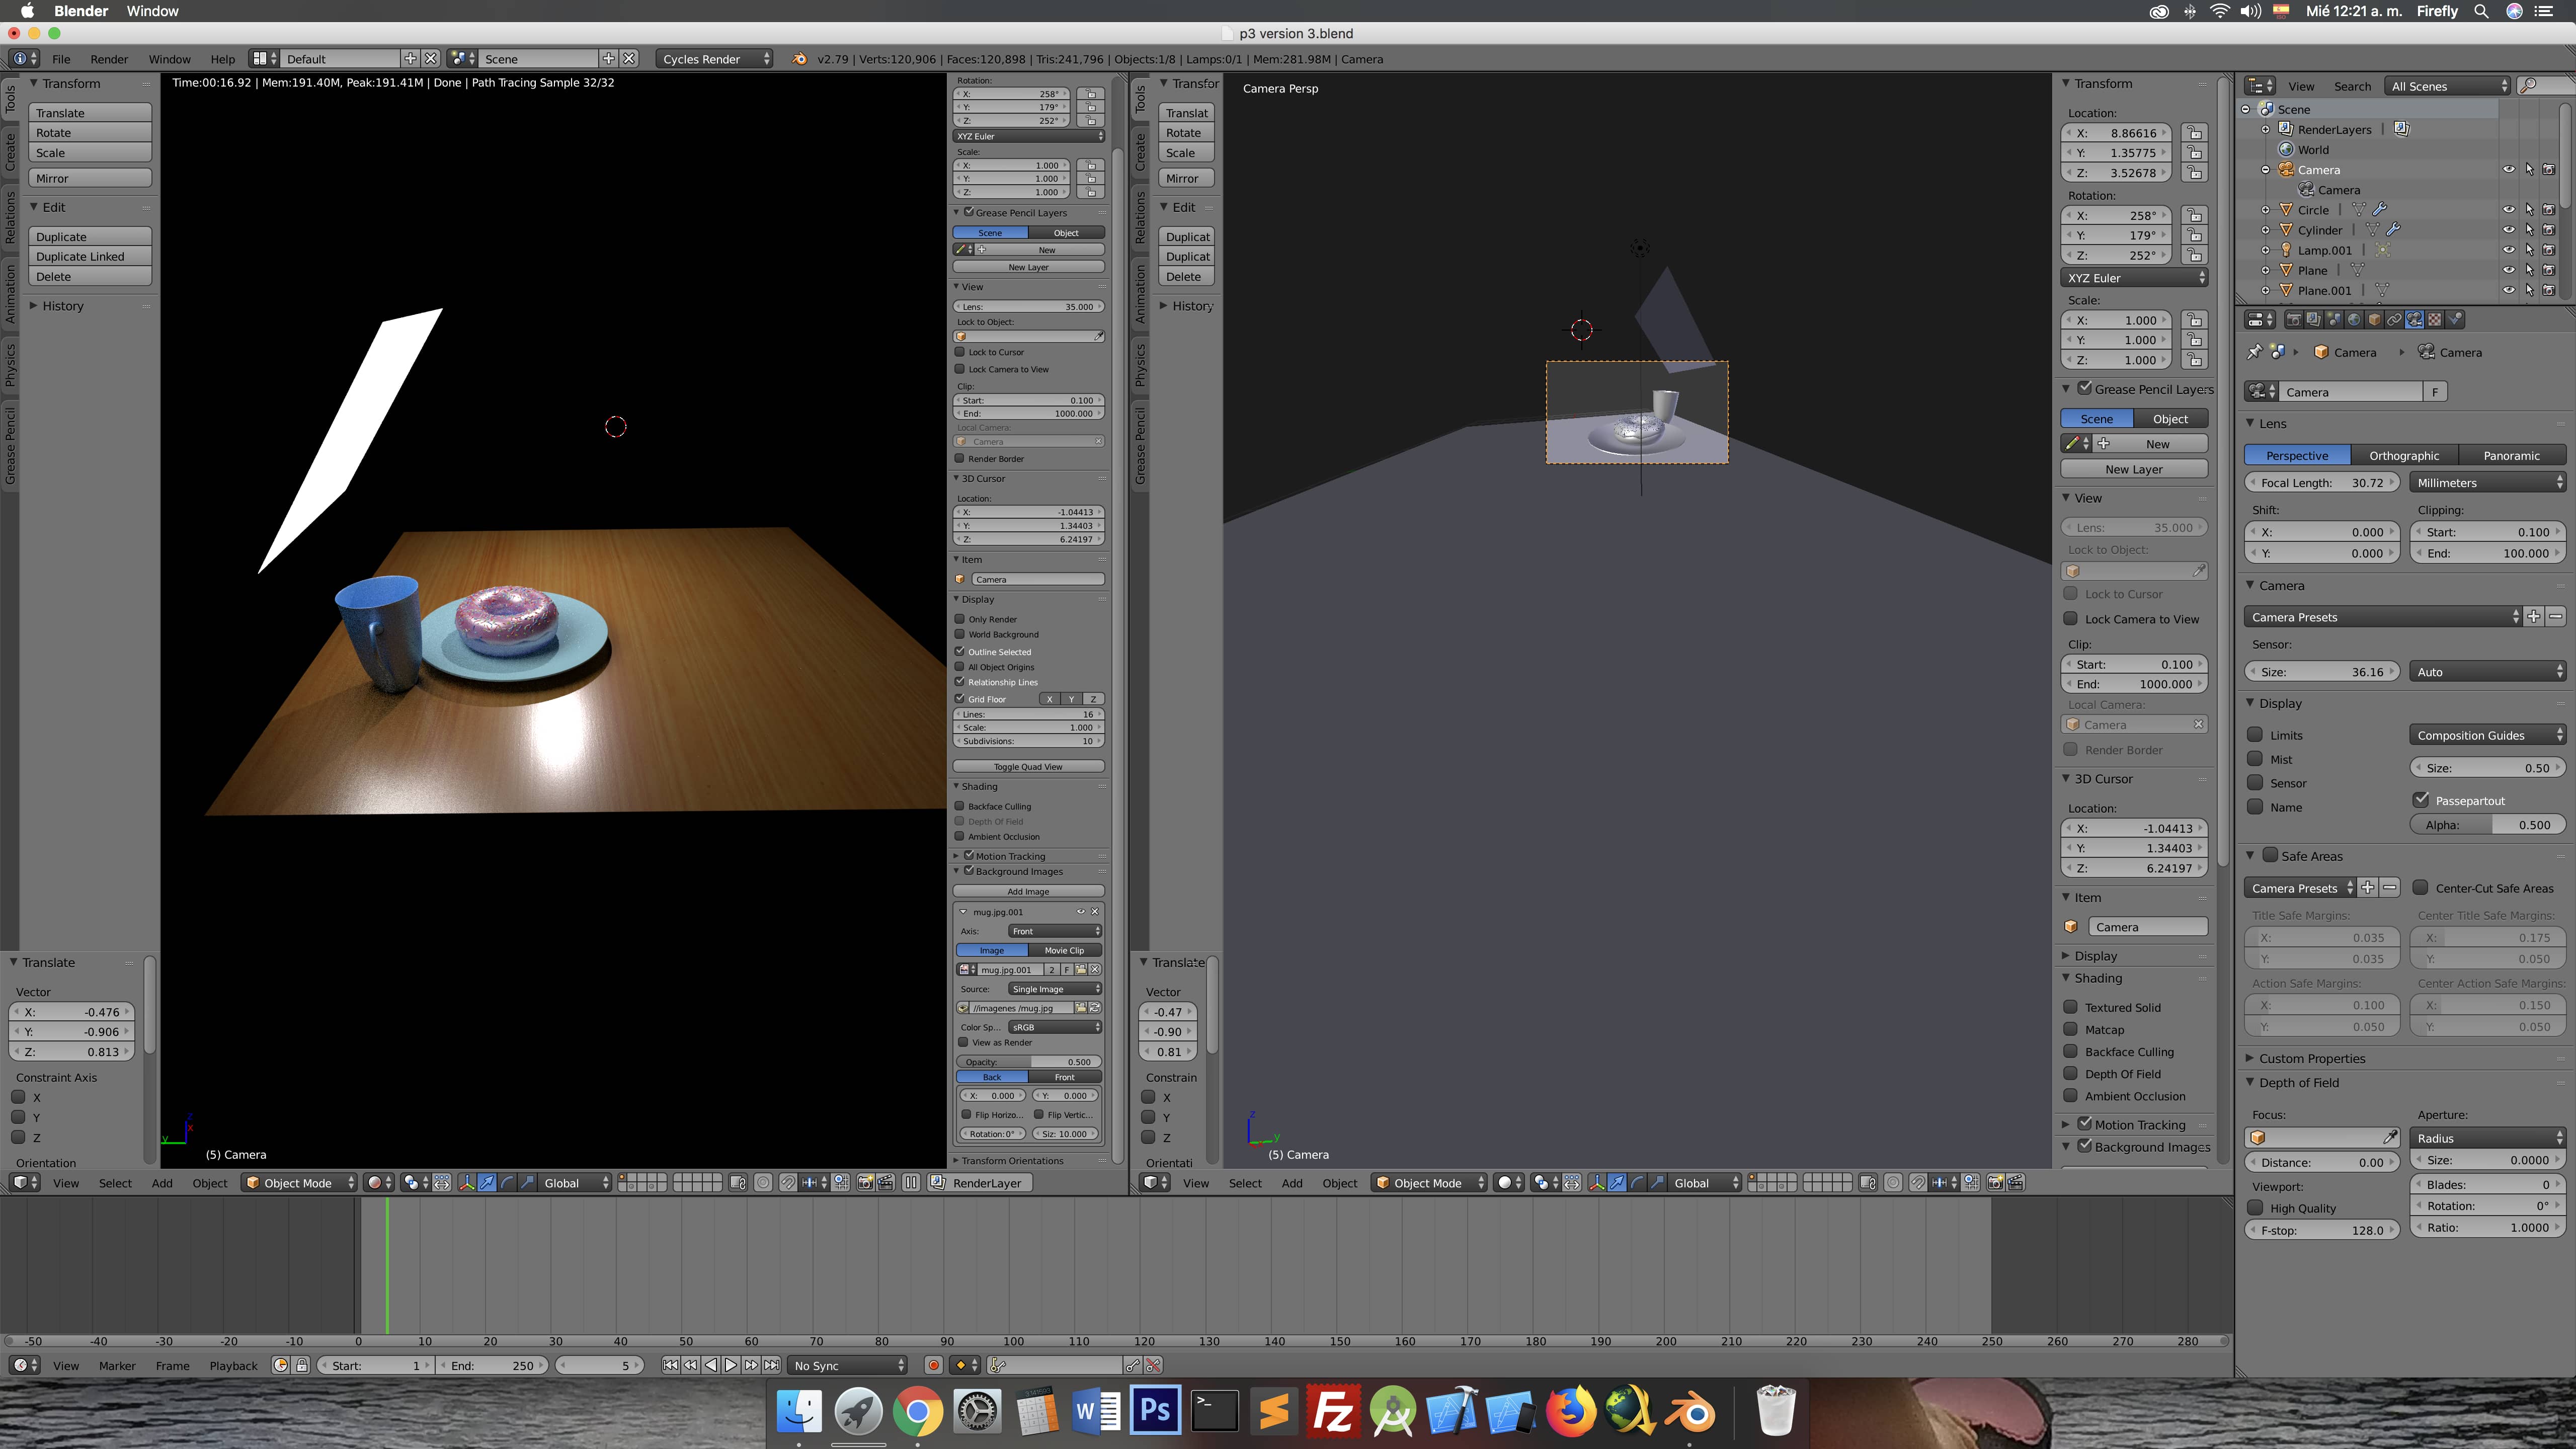Image resolution: width=2576 pixels, height=1449 pixels.
Task: Enable the Mist display checkbox
Action: (x=2255, y=759)
